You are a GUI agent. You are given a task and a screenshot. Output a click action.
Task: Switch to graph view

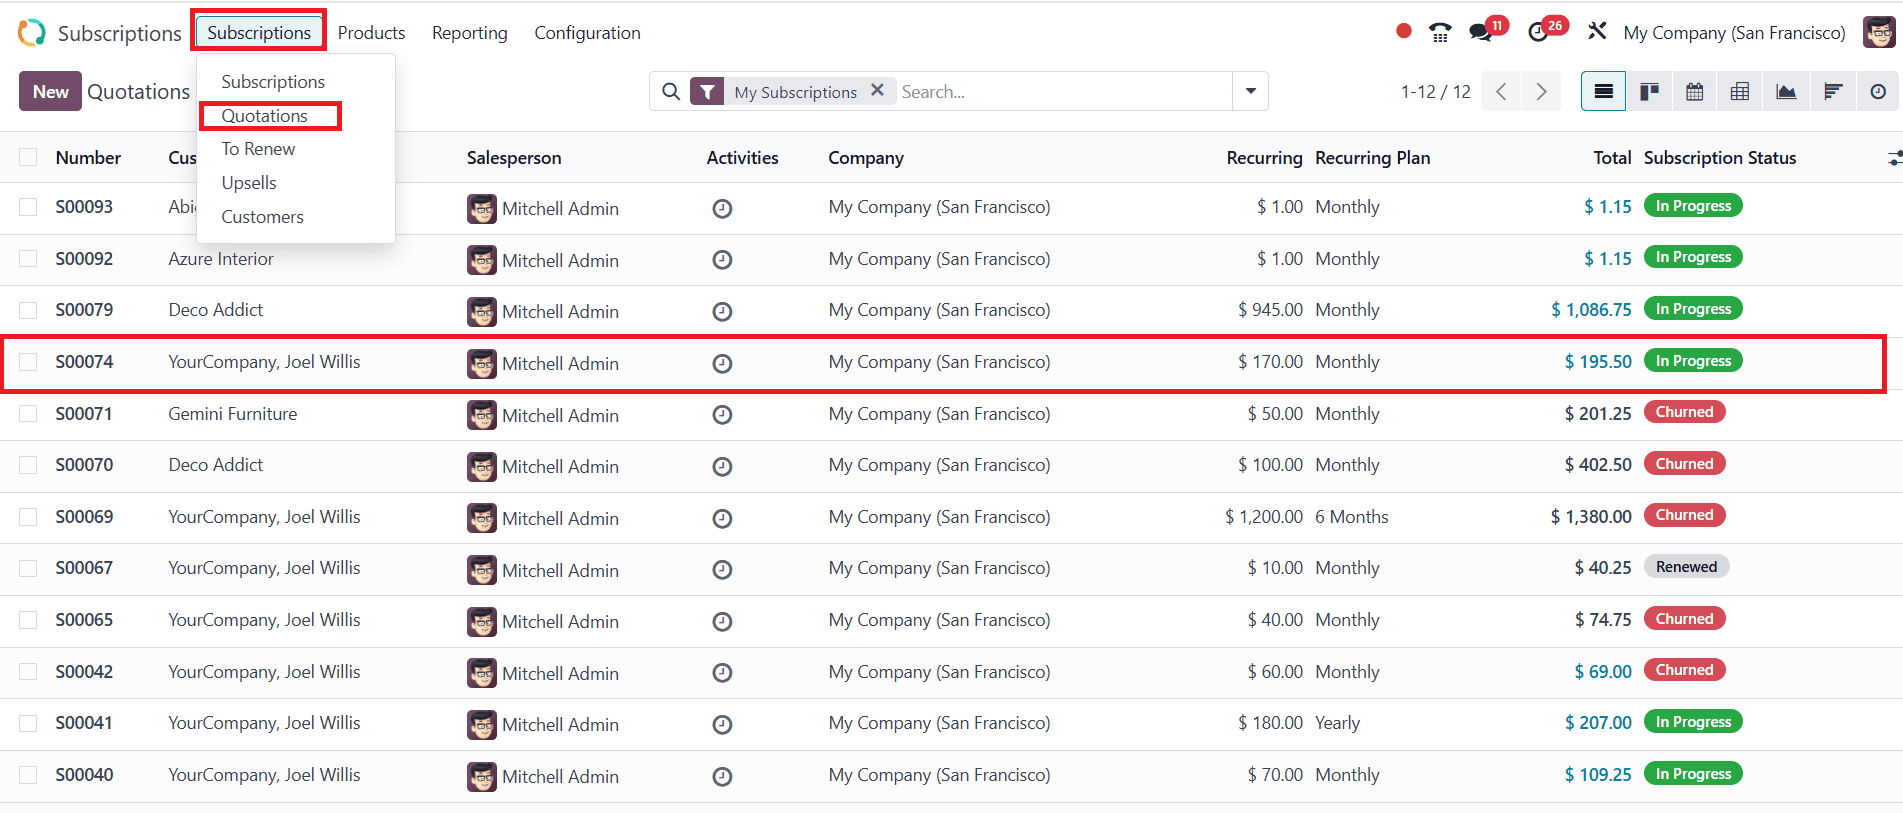click(x=1786, y=91)
